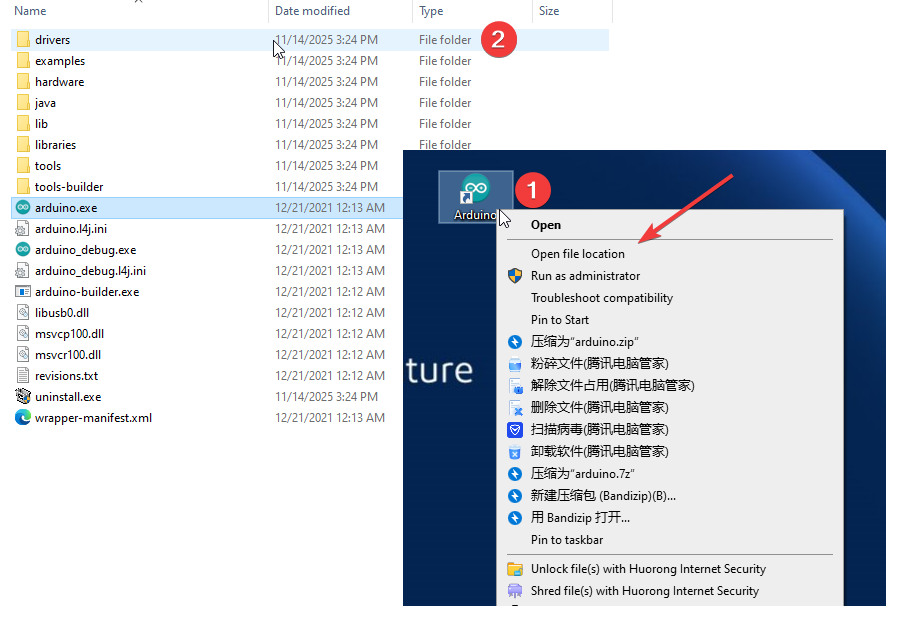Select the drivers folder icon
897x625 pixels.
[x=23, y=39]
